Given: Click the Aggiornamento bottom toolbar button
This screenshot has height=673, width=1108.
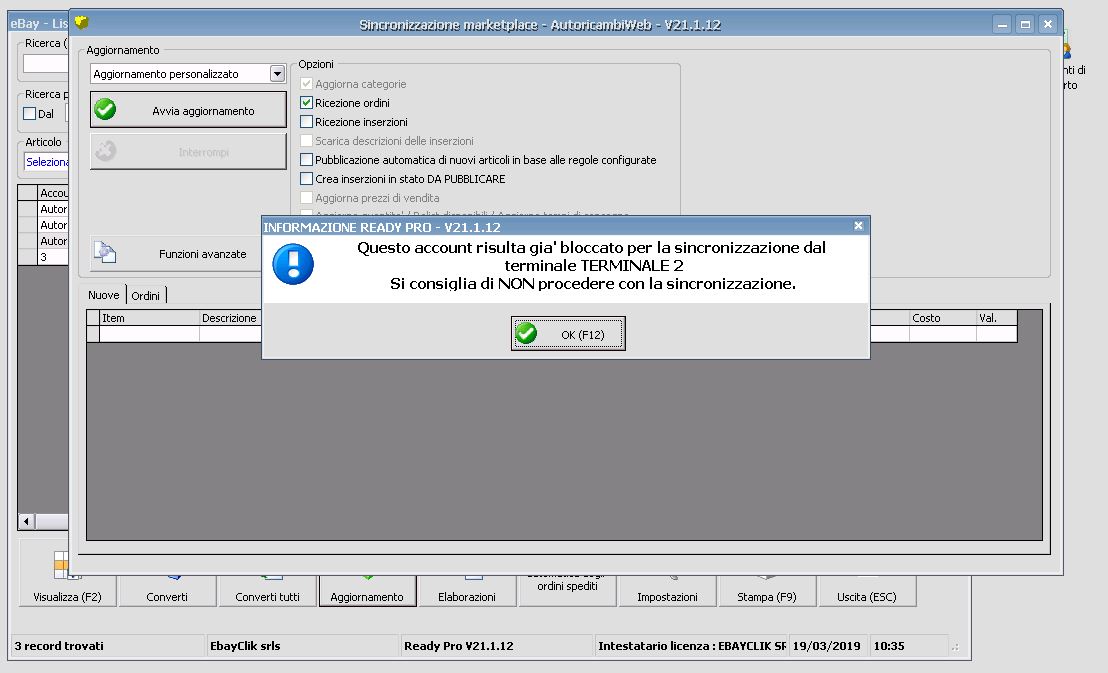Looking at the screenshot, I should (x=367, y=591).
